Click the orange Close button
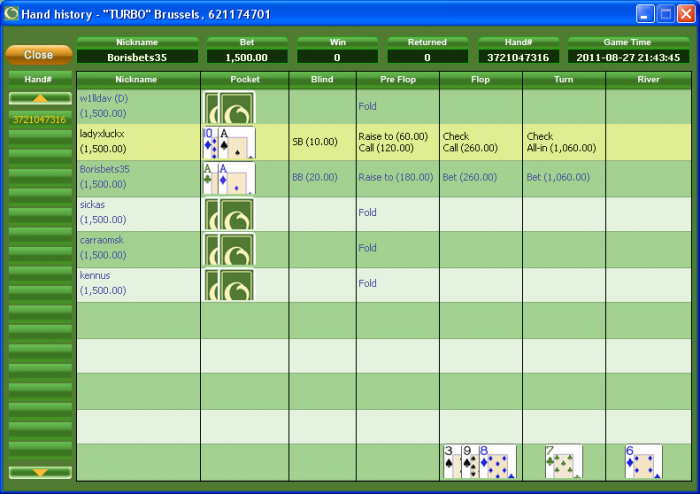This screenshot has height=494, width=700. coord(39,55)
